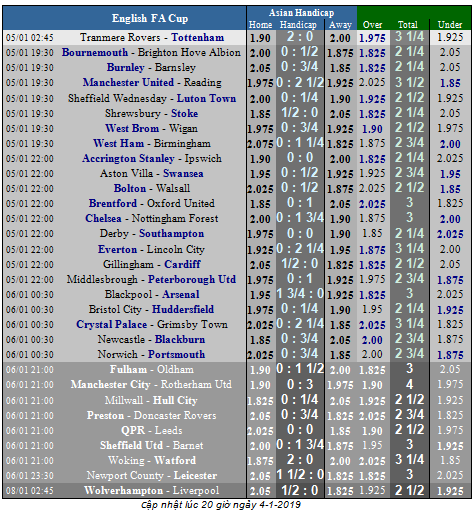Open the Newport County - Leicester match
The width and height of the screenshot is (475, 513).
point(152,475)
